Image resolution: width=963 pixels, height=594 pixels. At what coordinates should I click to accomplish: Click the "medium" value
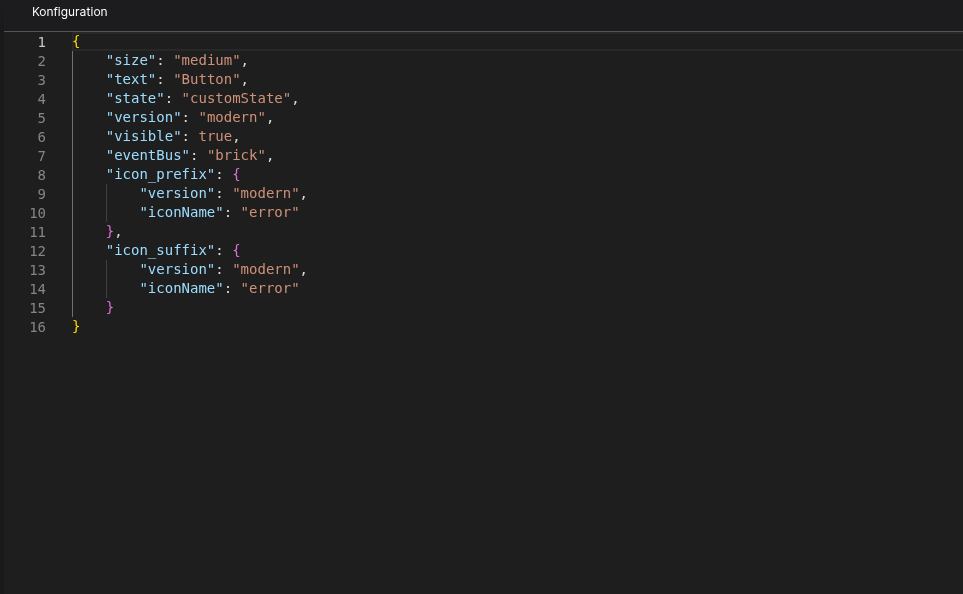[x=207, y=61]
